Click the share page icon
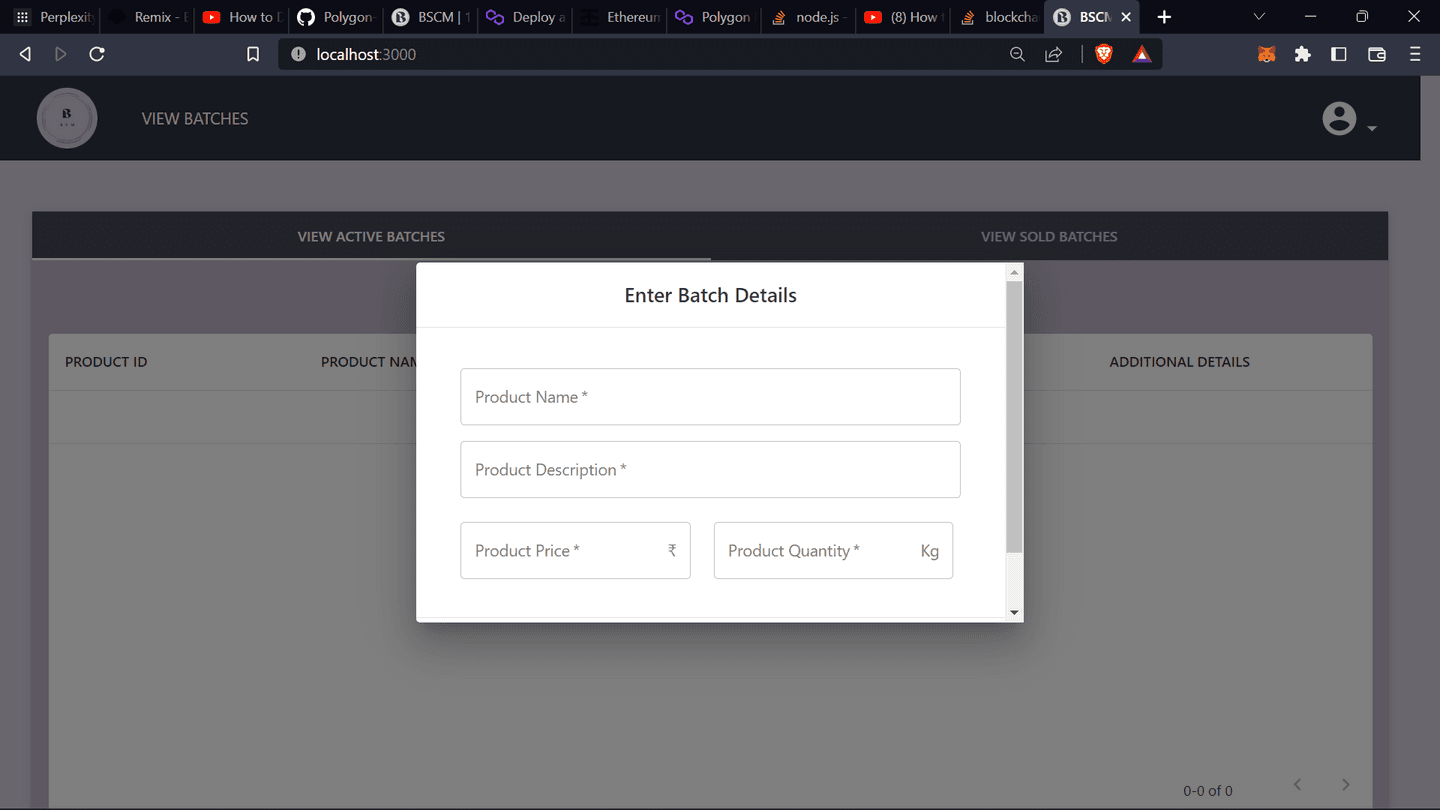Screen dimensions: 1440x810 [1053, 54]
